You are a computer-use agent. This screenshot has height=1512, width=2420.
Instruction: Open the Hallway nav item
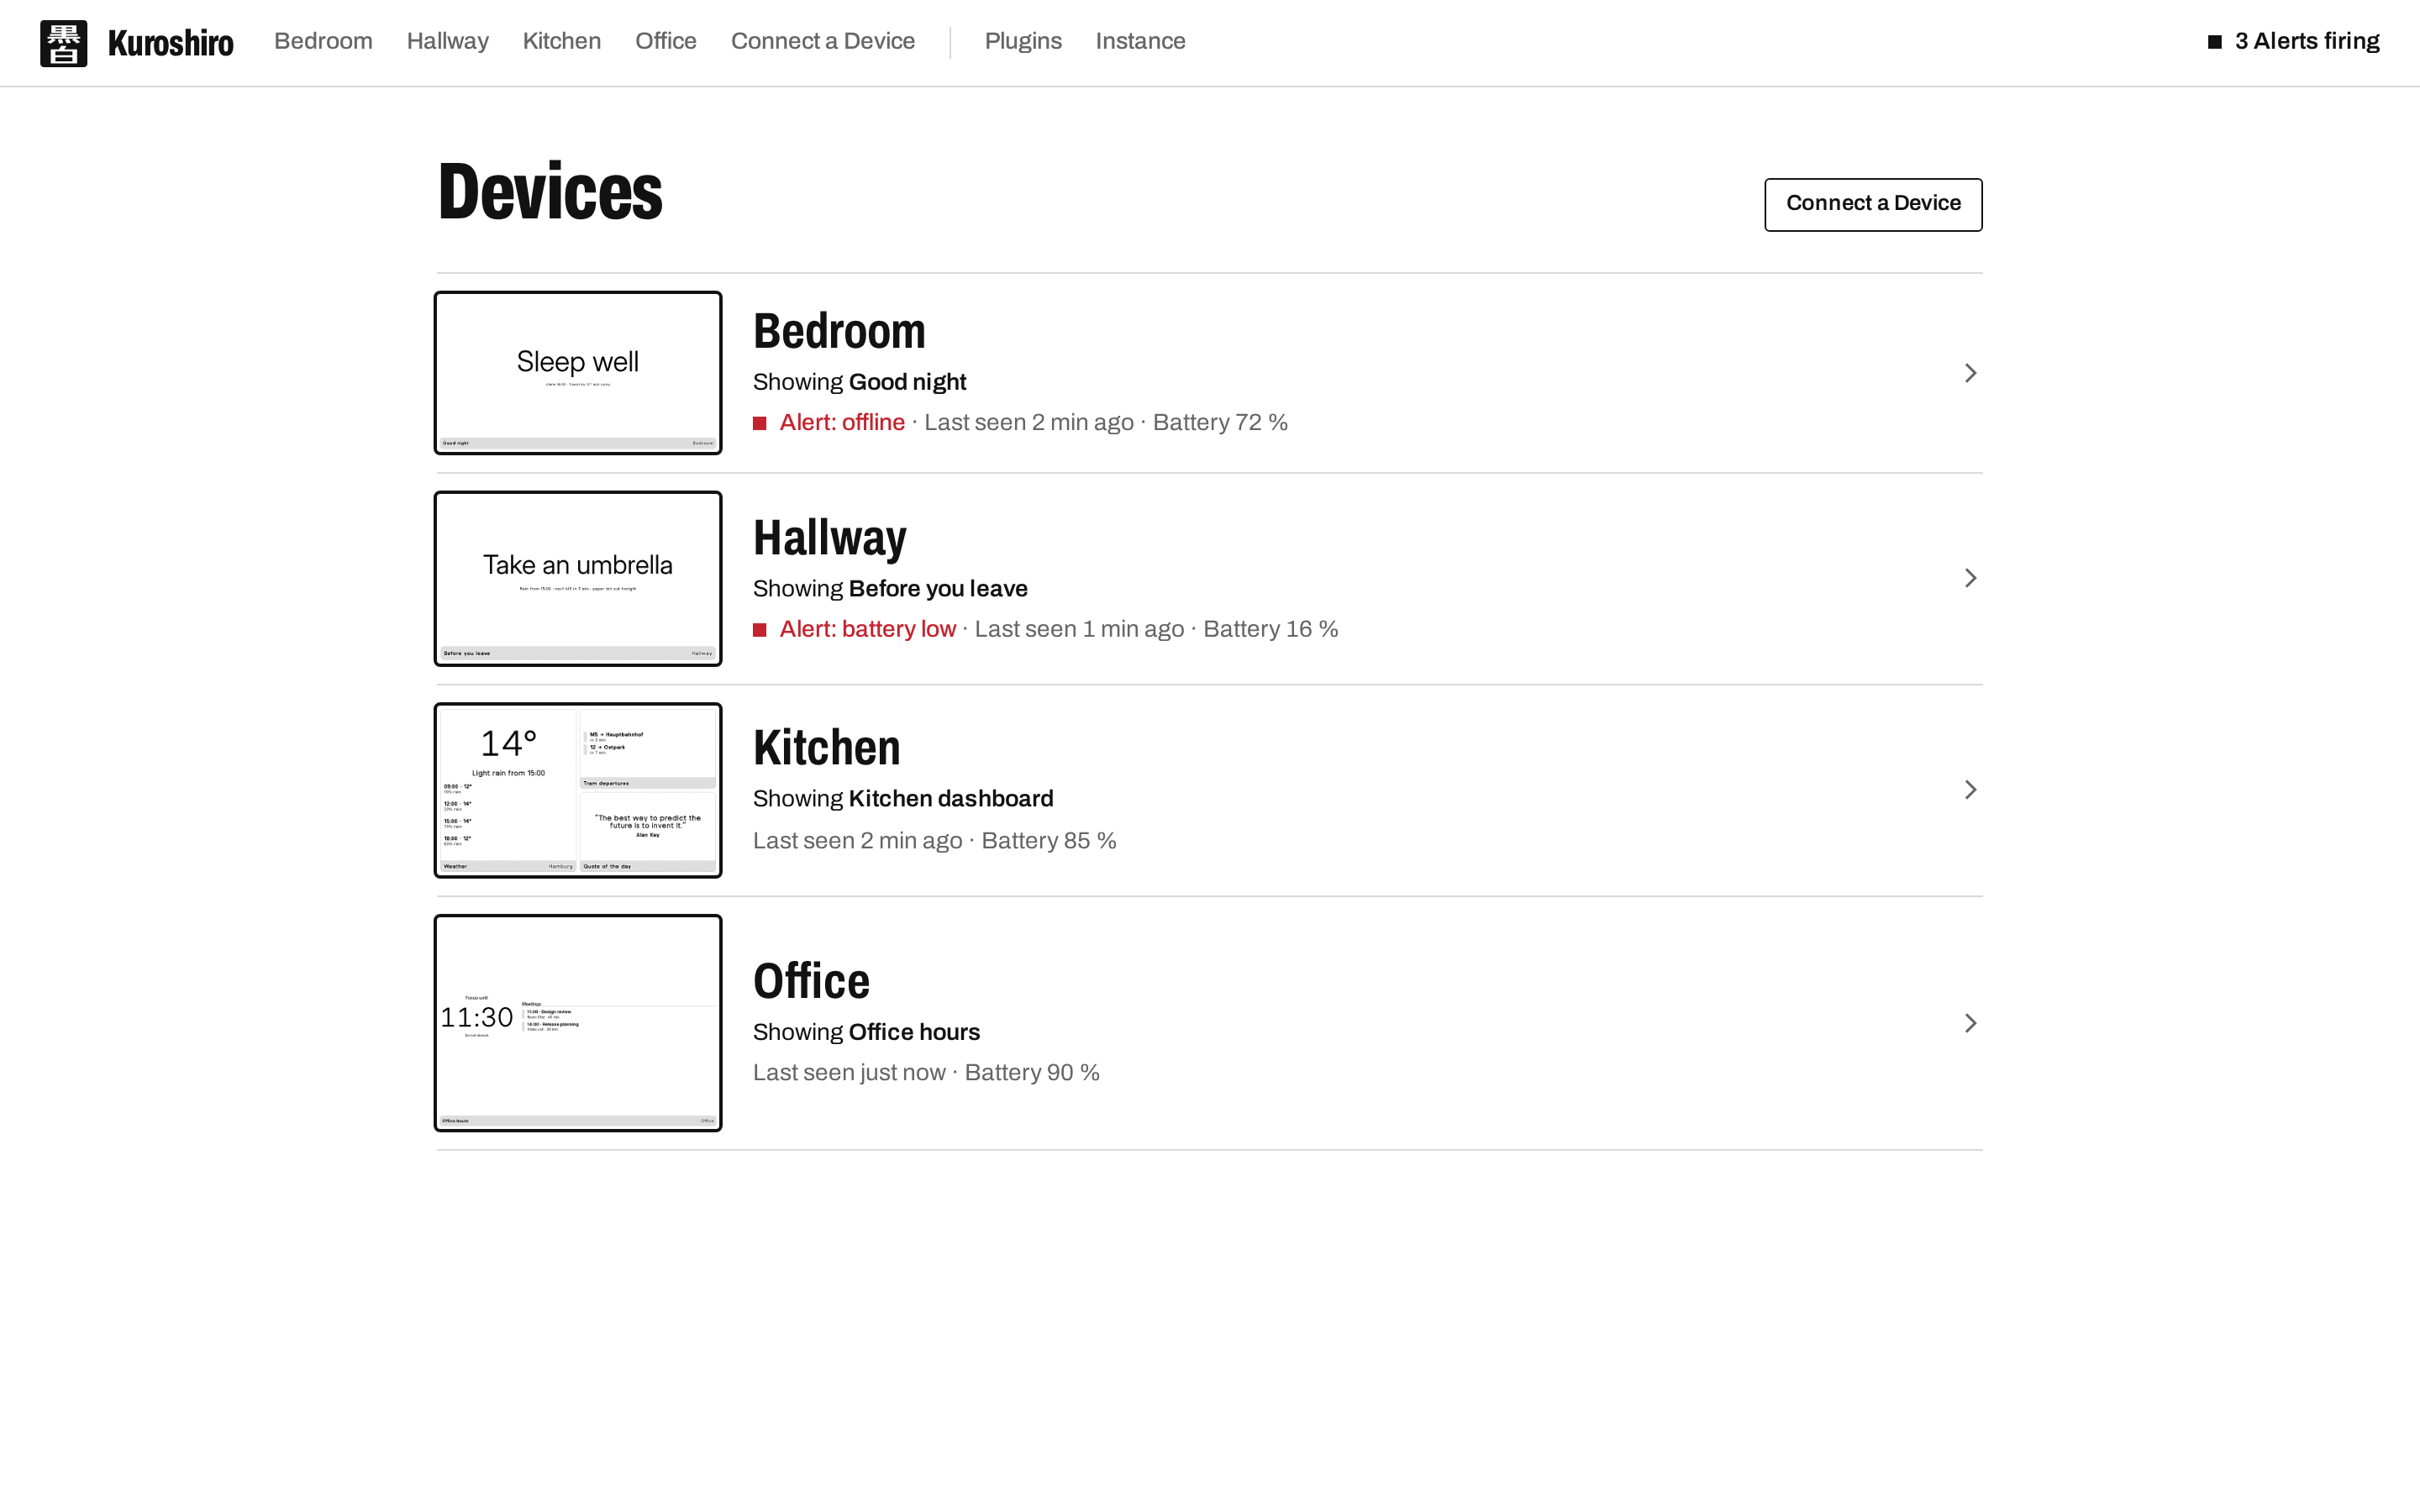pyautogui.click(x=447, y=41)
